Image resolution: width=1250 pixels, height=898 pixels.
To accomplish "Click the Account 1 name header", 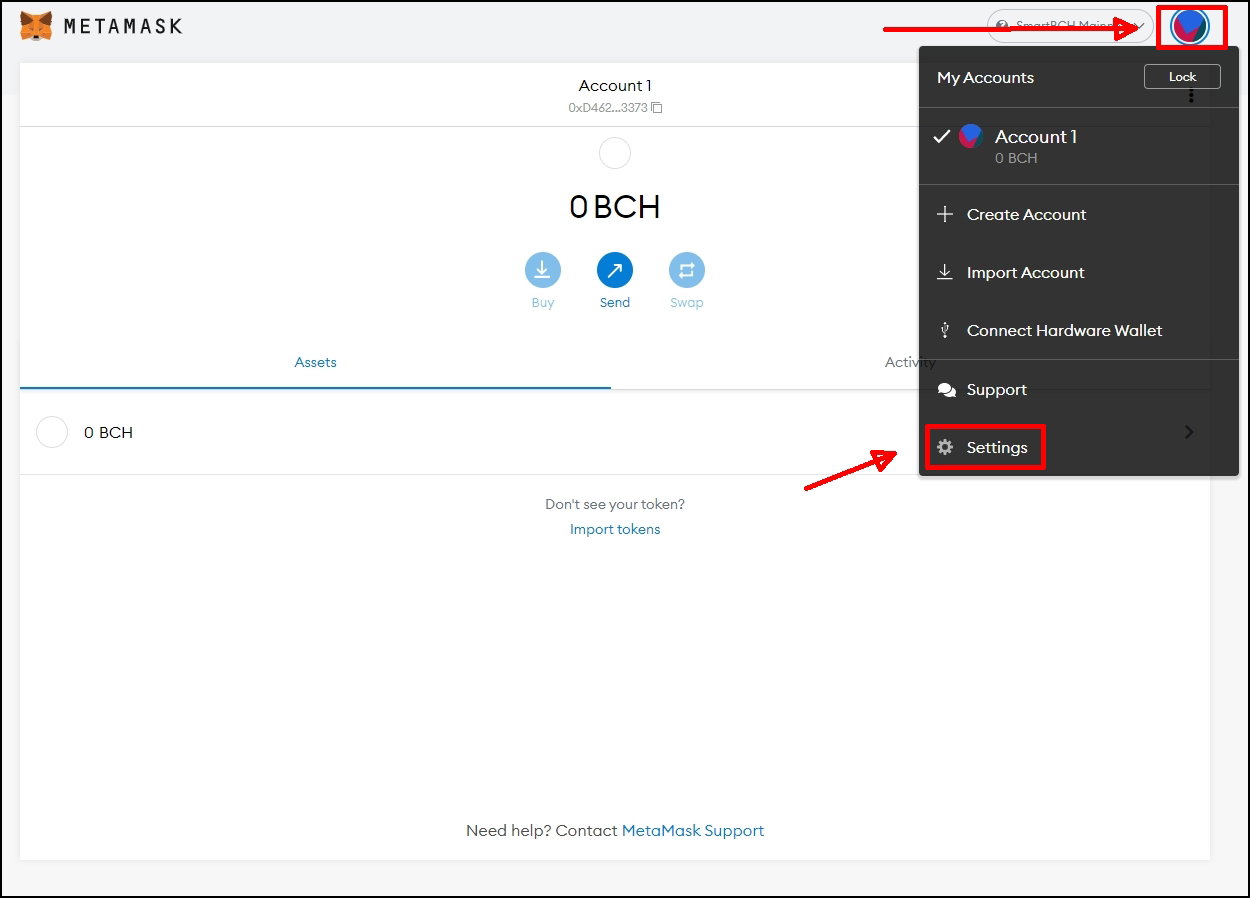I will pos(615,86).
